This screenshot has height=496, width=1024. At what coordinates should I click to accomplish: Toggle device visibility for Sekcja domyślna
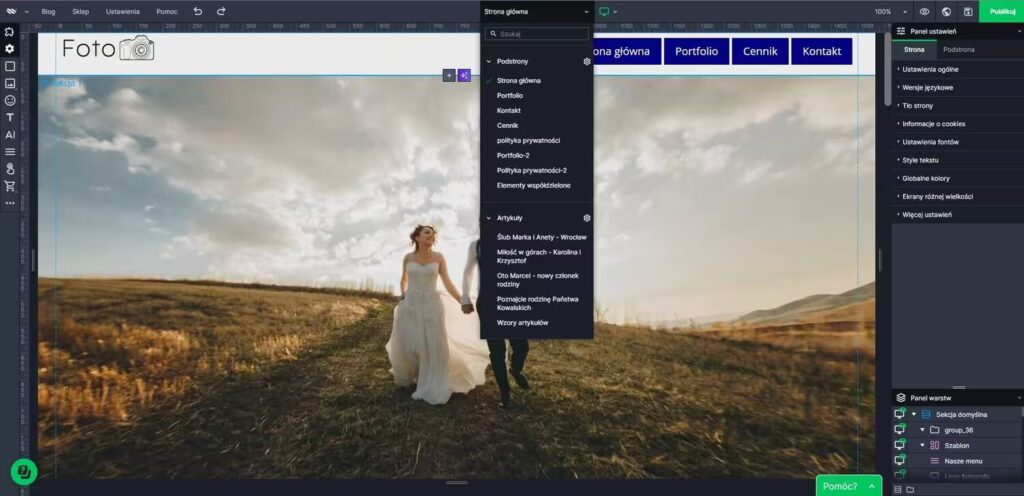click(900, 414)
